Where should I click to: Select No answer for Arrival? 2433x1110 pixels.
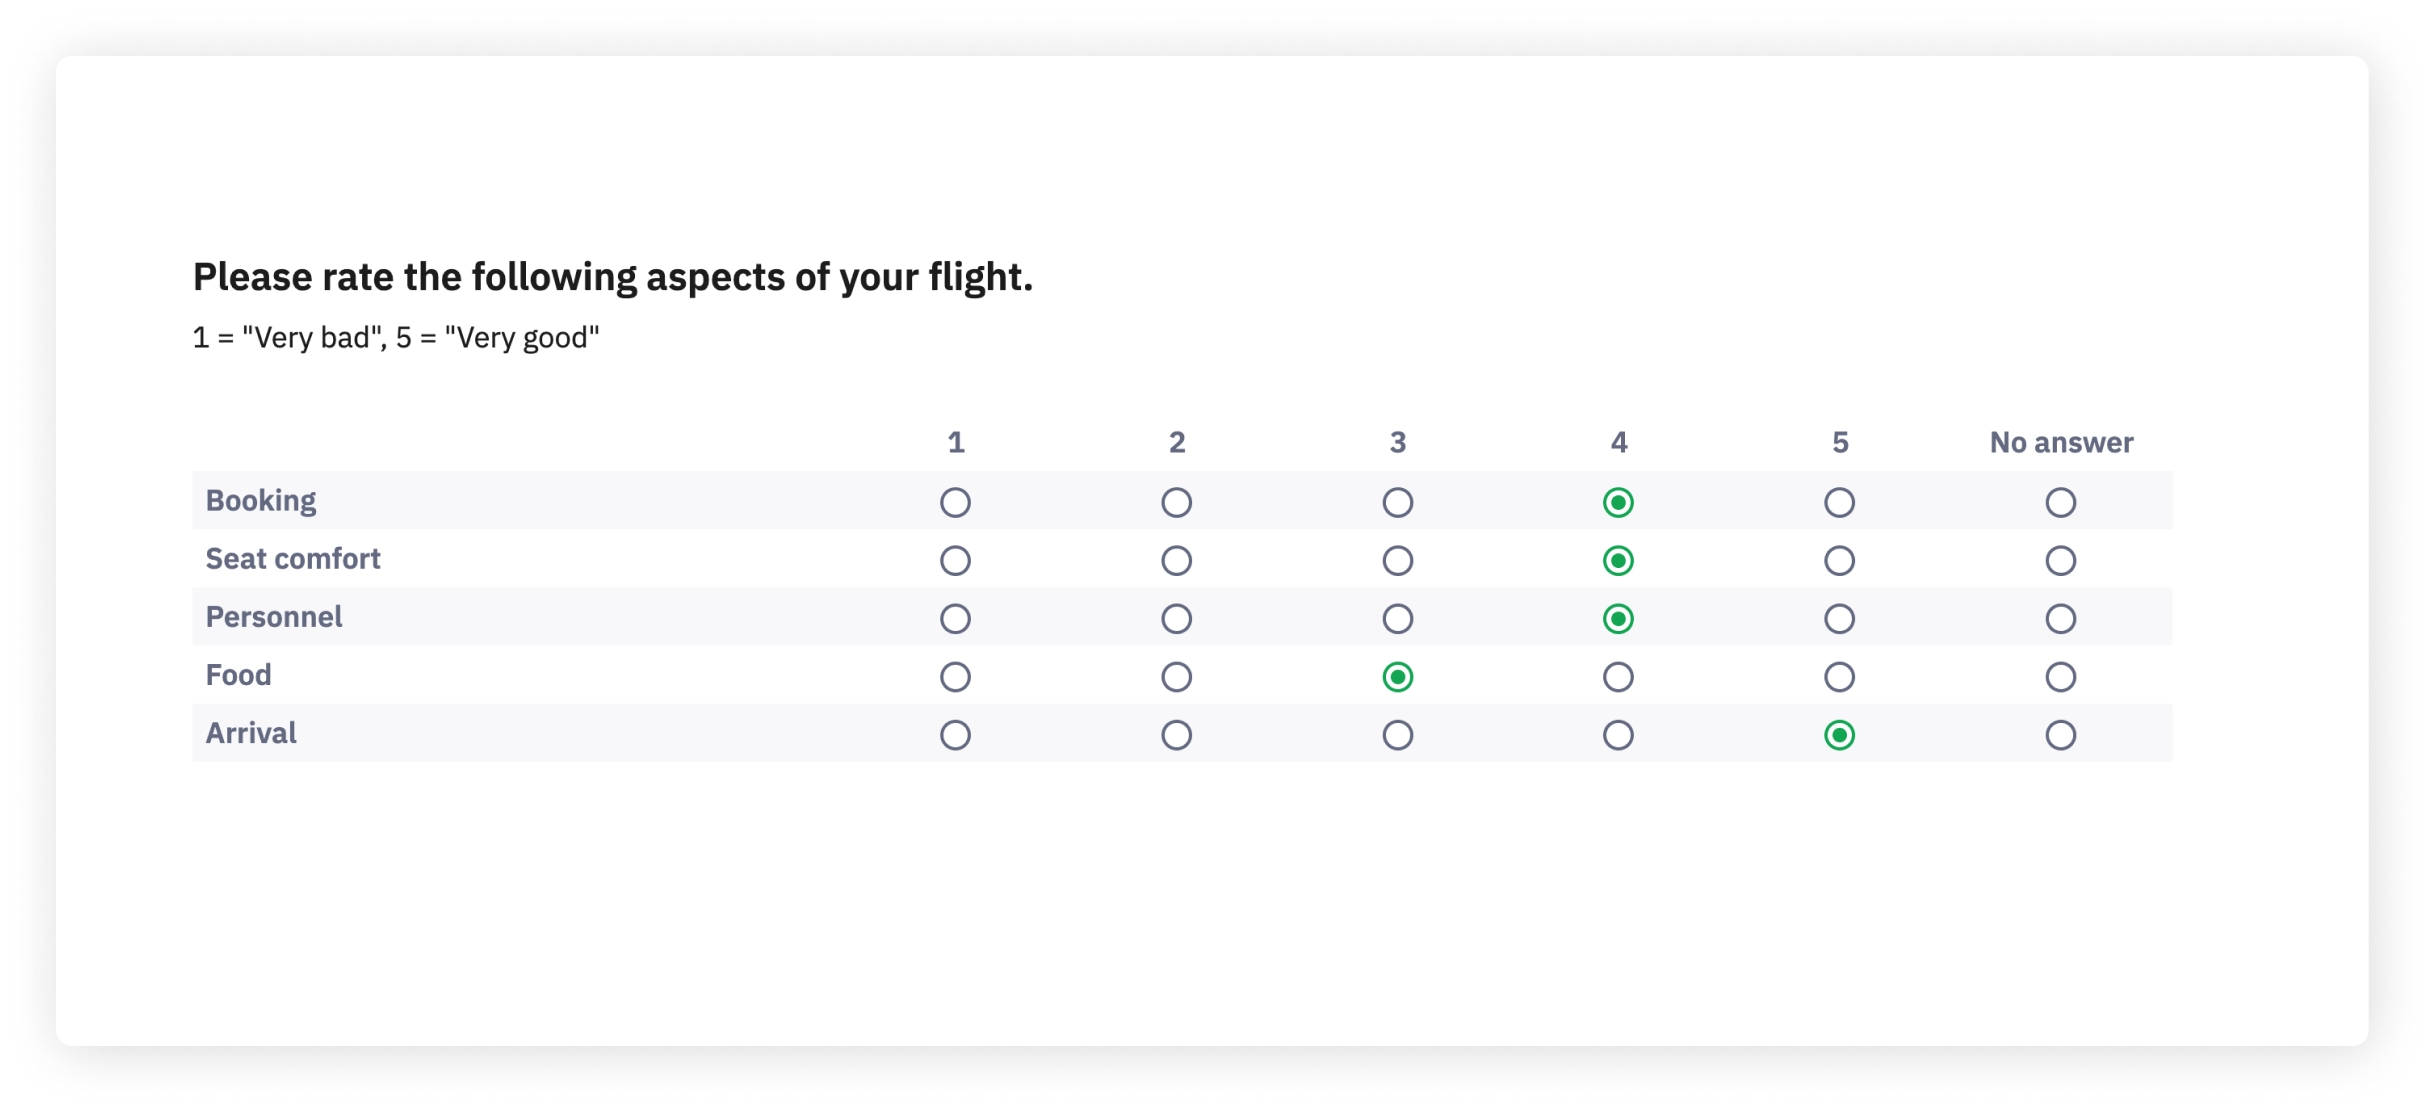coord(2061,734)
